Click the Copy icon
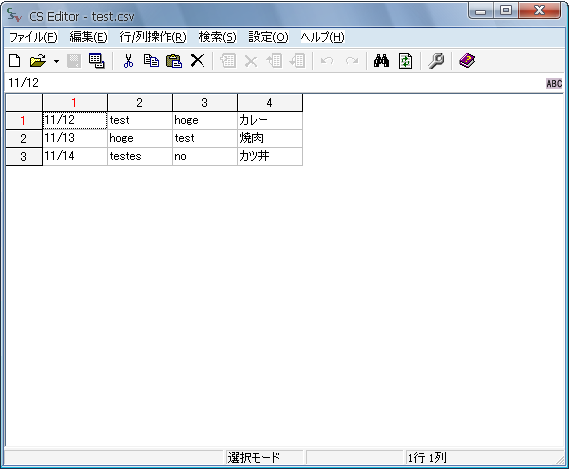 click(x=151, y=61)
